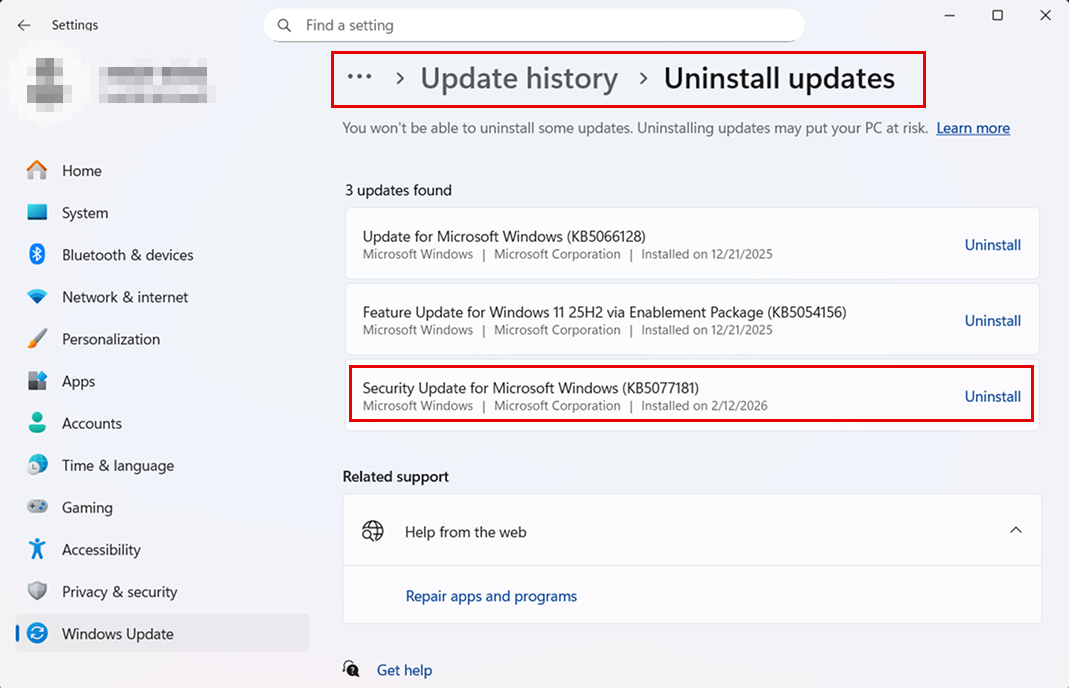The height and width of the screenshot is (688, 1069).
Task: Collapse the Help from the web section
Action: 1015,530
